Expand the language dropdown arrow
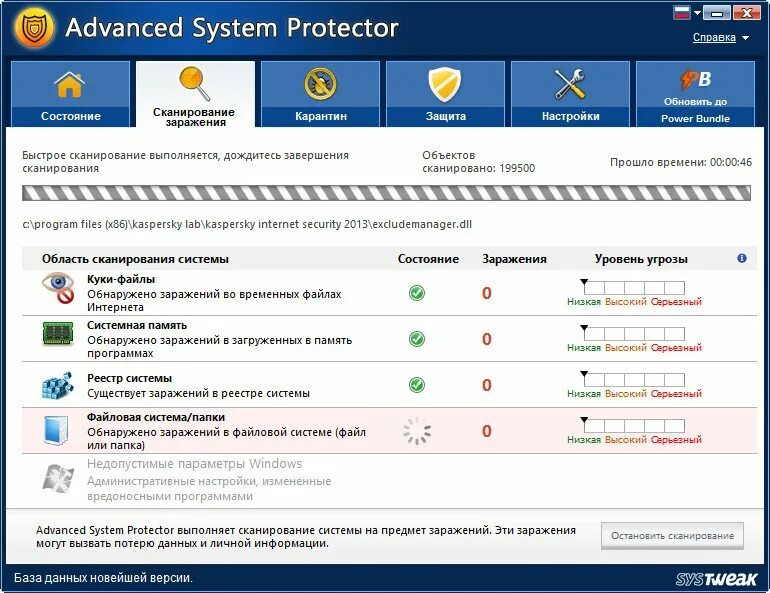This screenshot has width=770, height=593. pyautogui.click(x=697, y=13)
